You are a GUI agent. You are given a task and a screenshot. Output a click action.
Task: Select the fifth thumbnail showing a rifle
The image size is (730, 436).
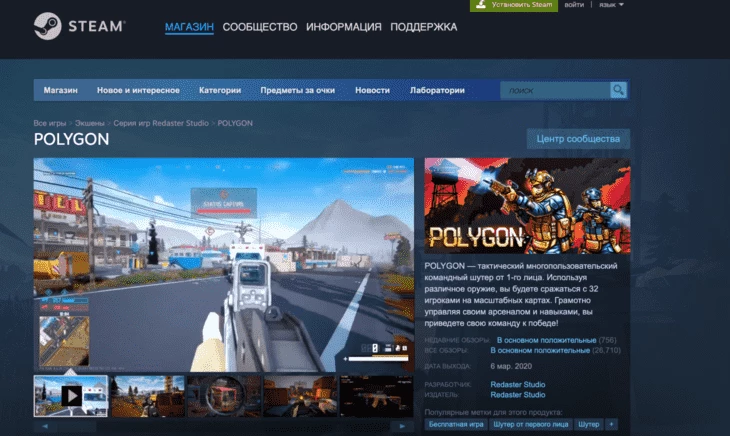(x=377, y=396)
